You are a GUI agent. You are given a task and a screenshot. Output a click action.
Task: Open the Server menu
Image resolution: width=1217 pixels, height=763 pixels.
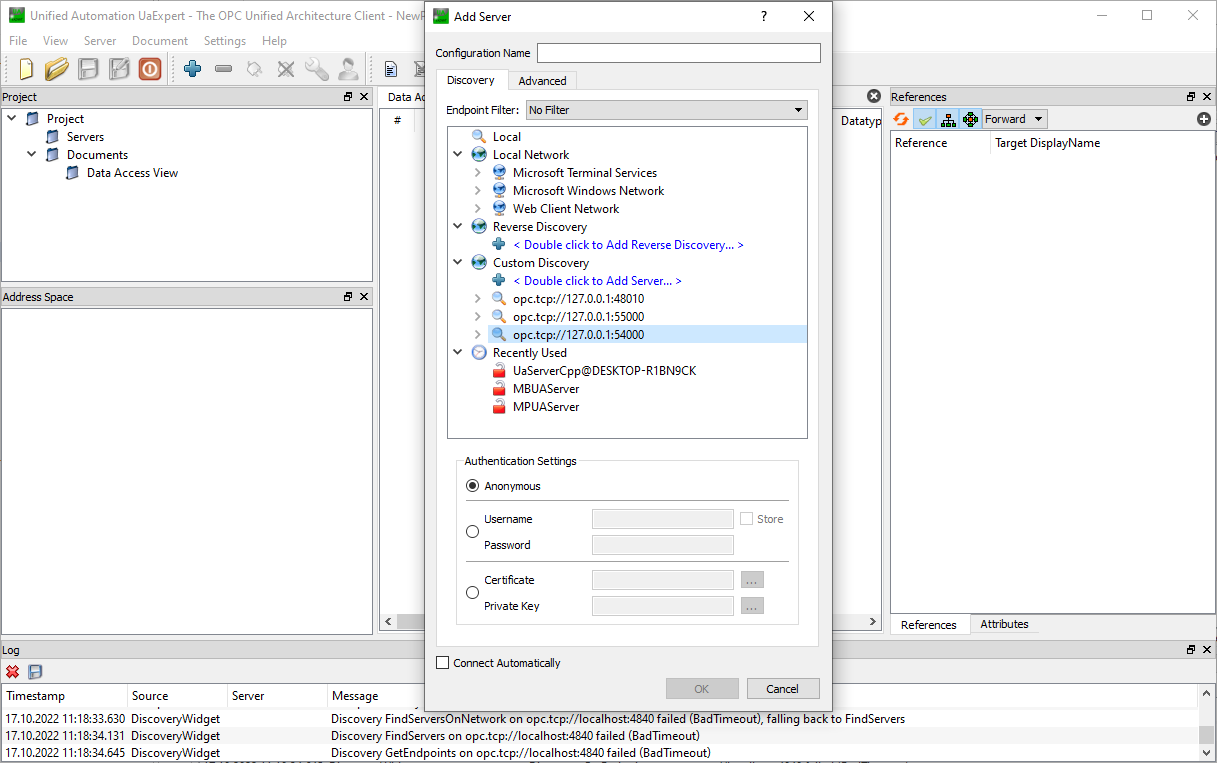point(100,41)
